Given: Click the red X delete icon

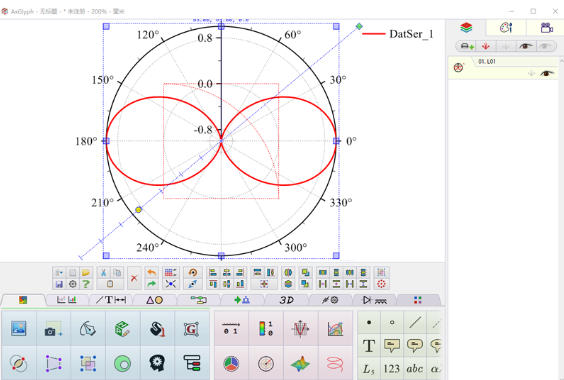Looking at the screenshot, I should [134, 278].
